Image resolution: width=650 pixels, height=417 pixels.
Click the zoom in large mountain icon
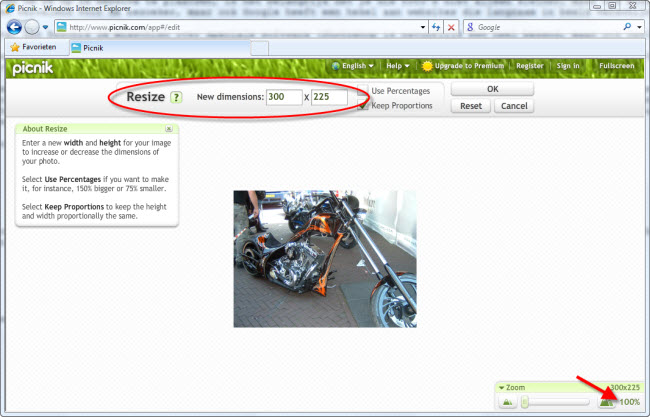(606, 402)
